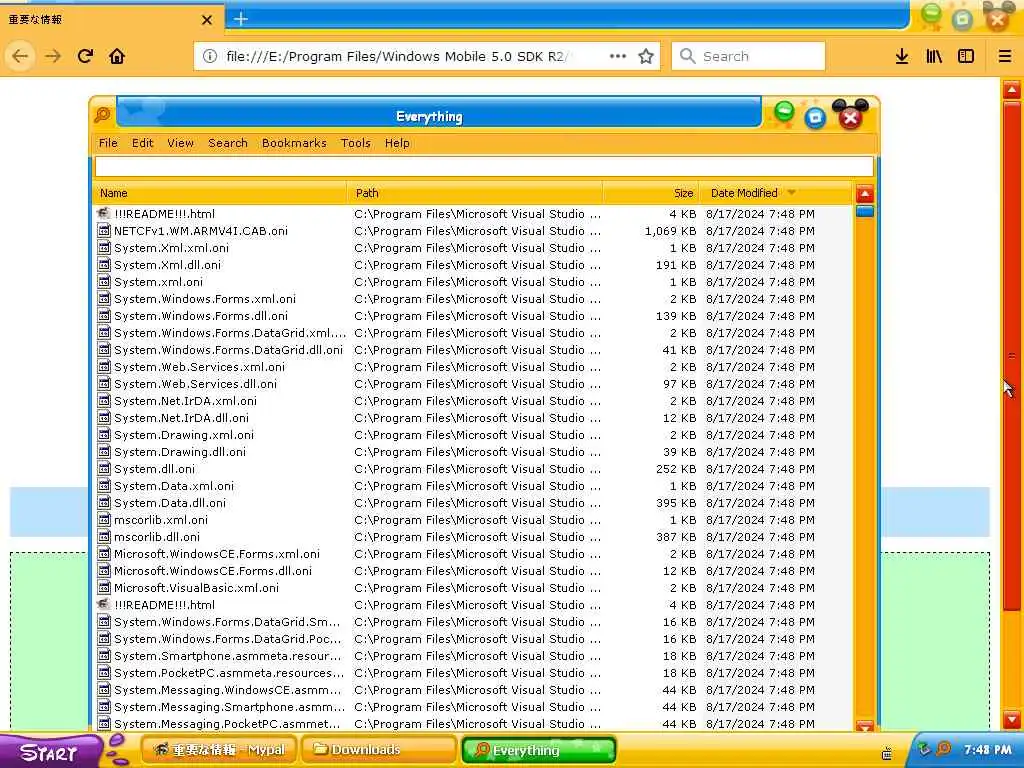Open the Start button
1024x768 pixels.
[x=50, y=752]
